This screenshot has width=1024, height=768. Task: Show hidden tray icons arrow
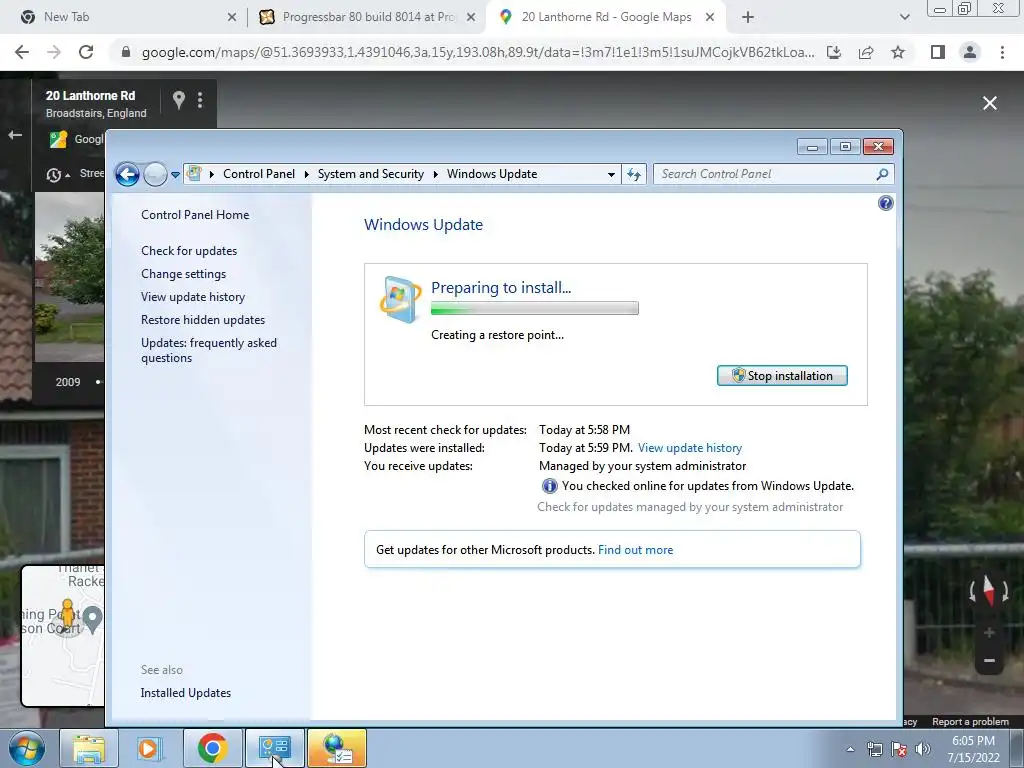click(850, 749)
